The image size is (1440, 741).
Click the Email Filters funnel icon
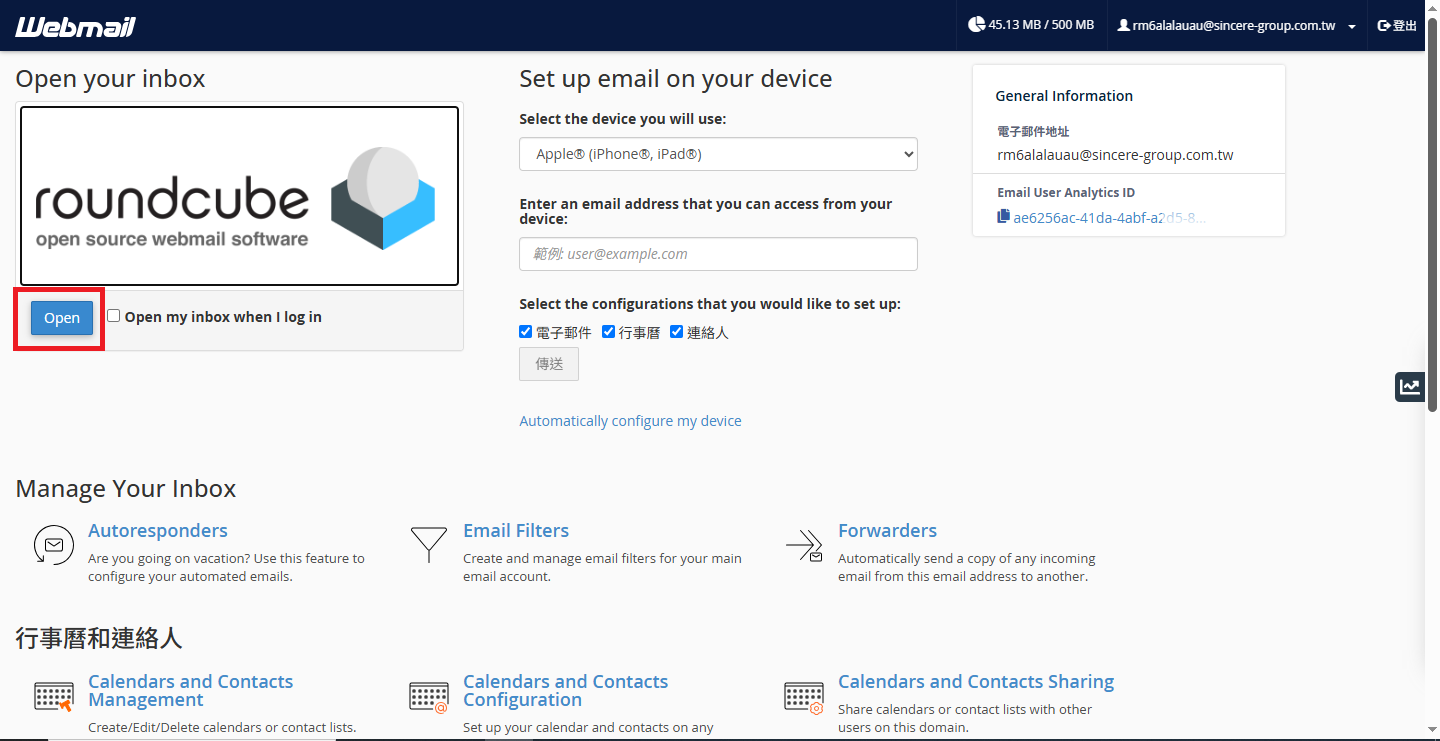pos(429,545)
